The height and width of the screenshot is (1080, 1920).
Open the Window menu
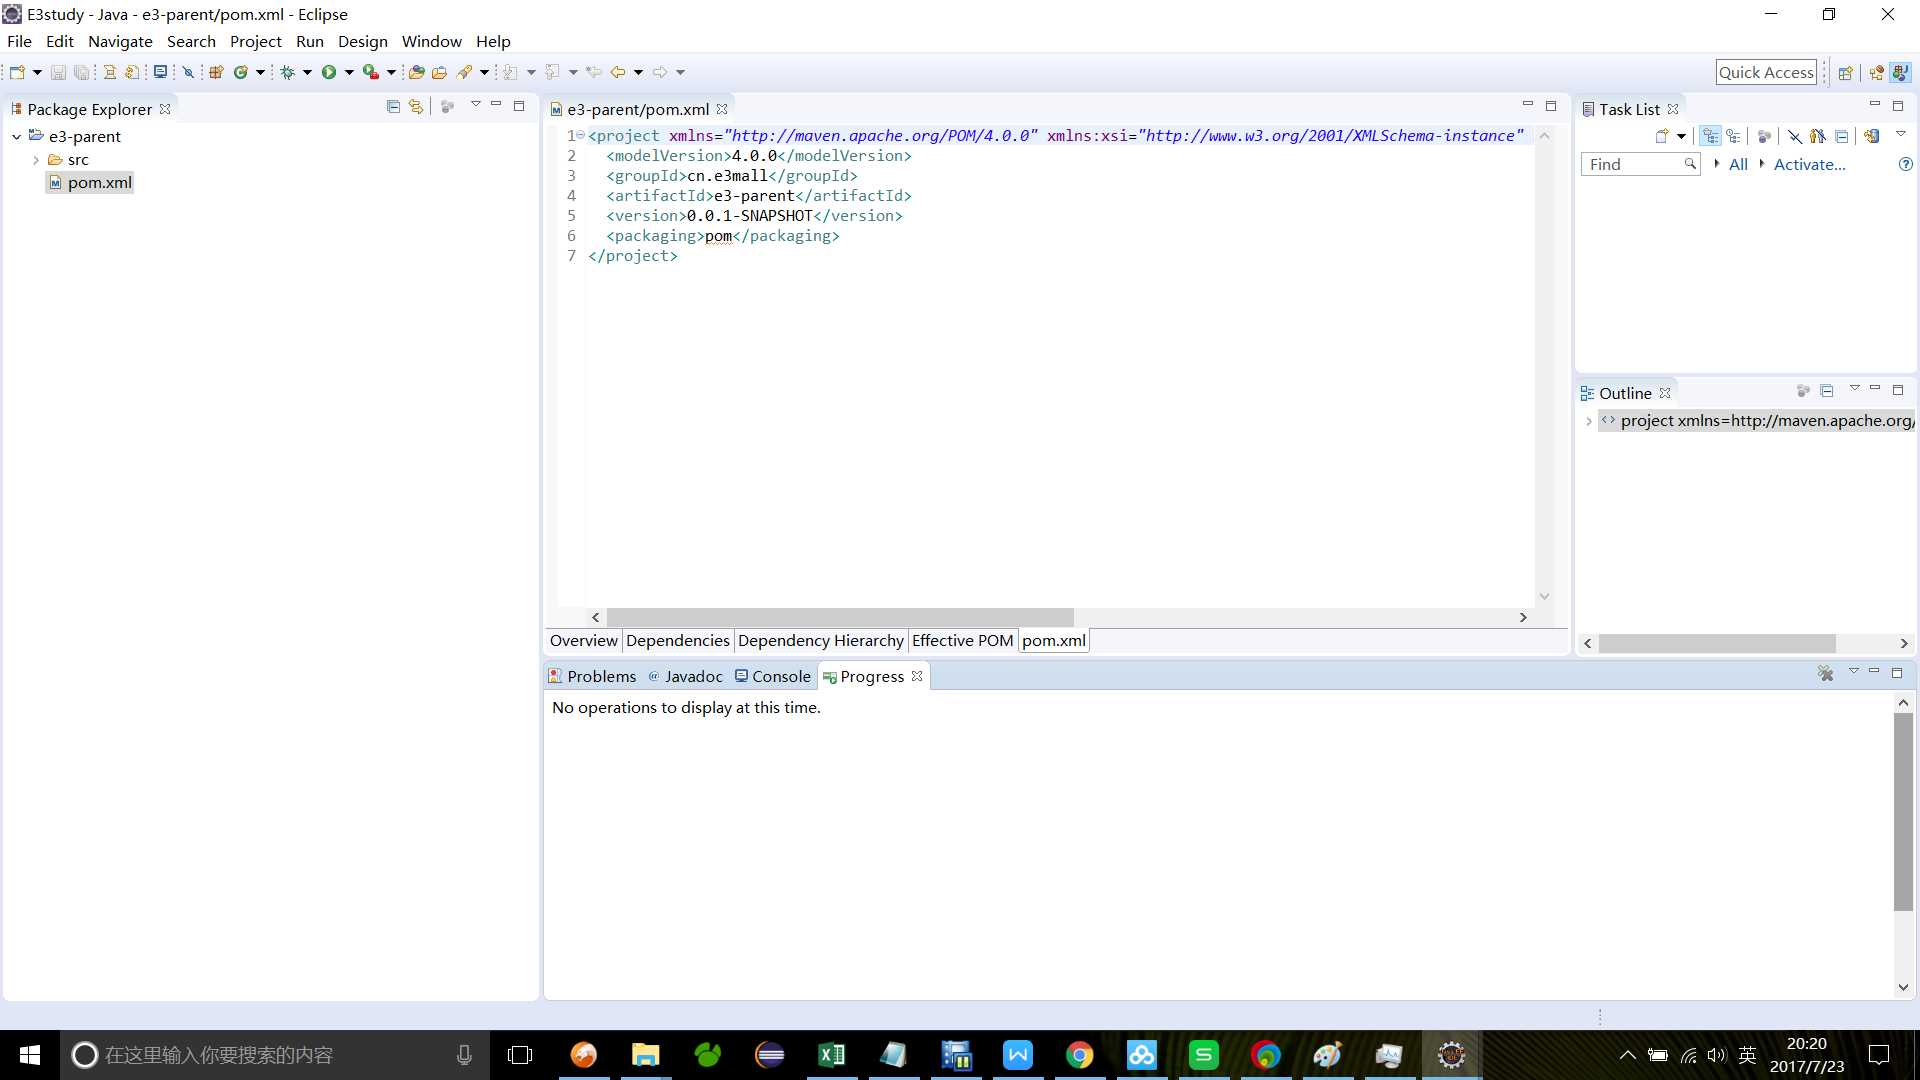click(431, 41)
